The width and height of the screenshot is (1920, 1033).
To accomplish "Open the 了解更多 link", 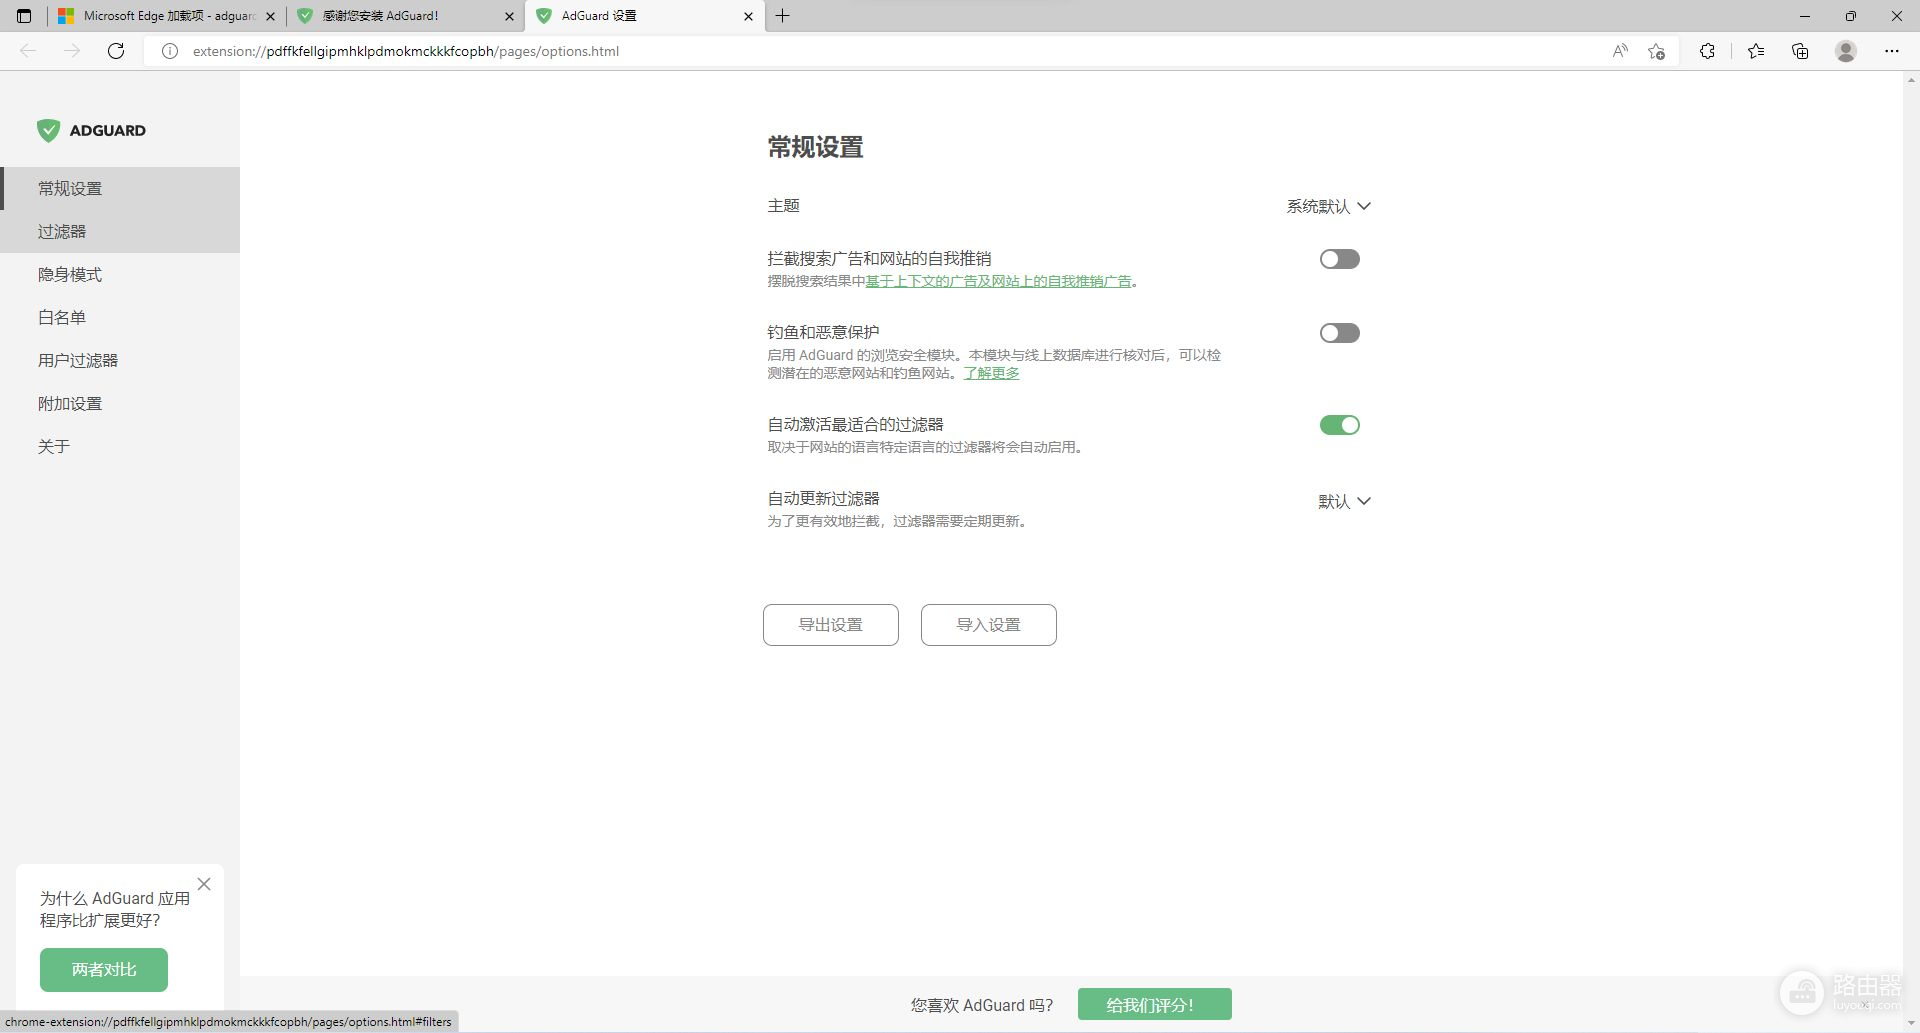I will [x=991, y=373].
